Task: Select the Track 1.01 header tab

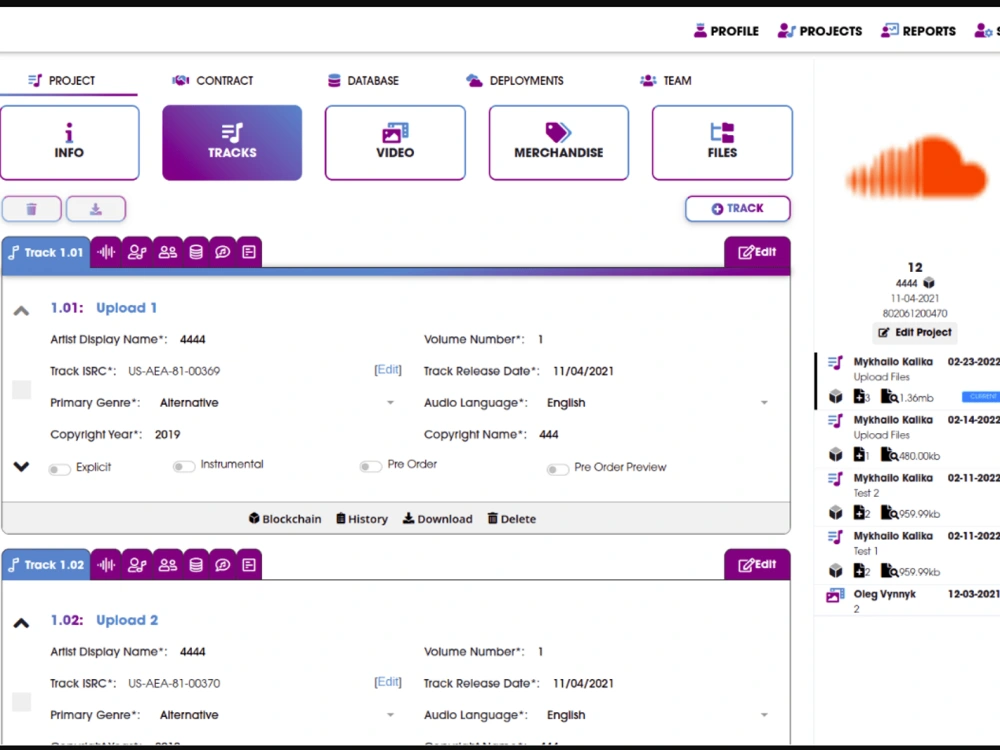Action: (46, 252)
